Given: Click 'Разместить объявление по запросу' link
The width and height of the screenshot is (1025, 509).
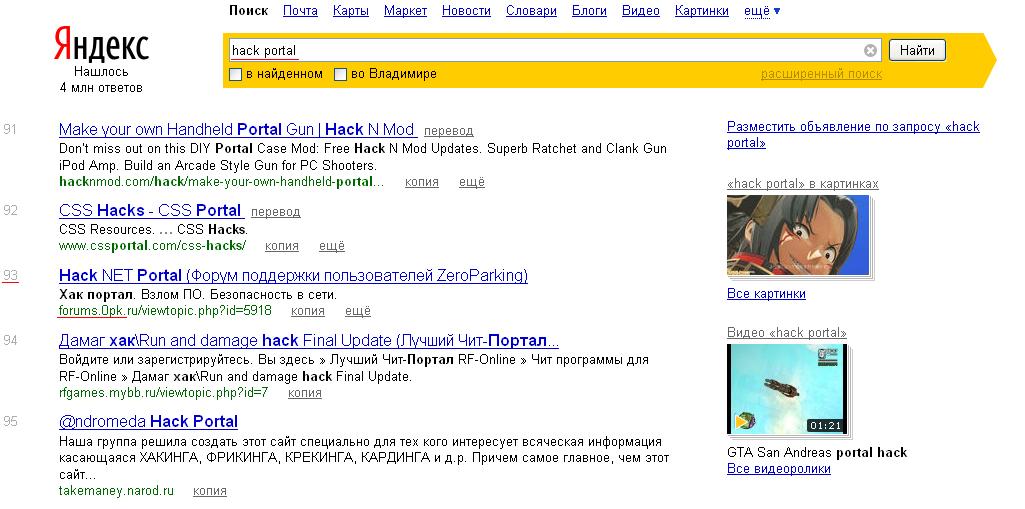Looking at the screenshot, I should tap(853, 134).
